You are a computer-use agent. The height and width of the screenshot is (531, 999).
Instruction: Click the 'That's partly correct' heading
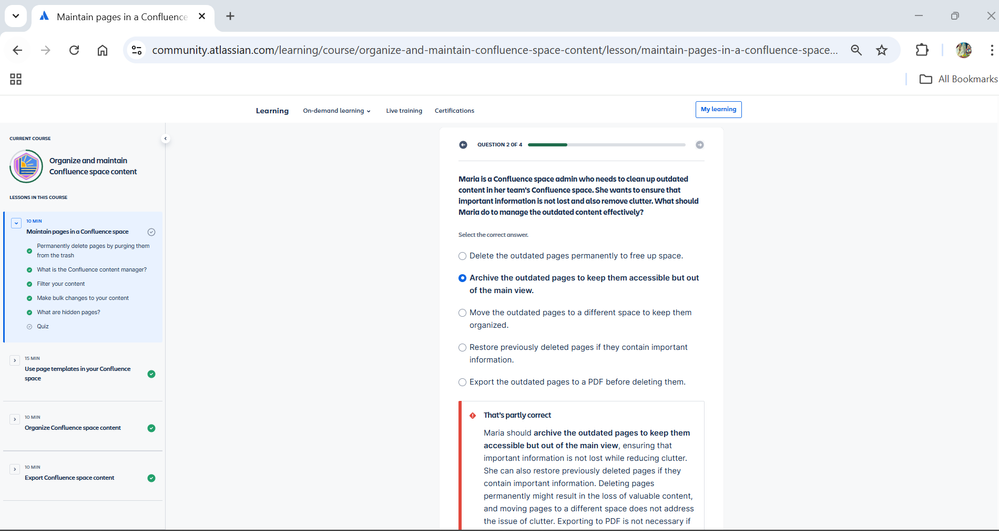click(x=517, y=415)
